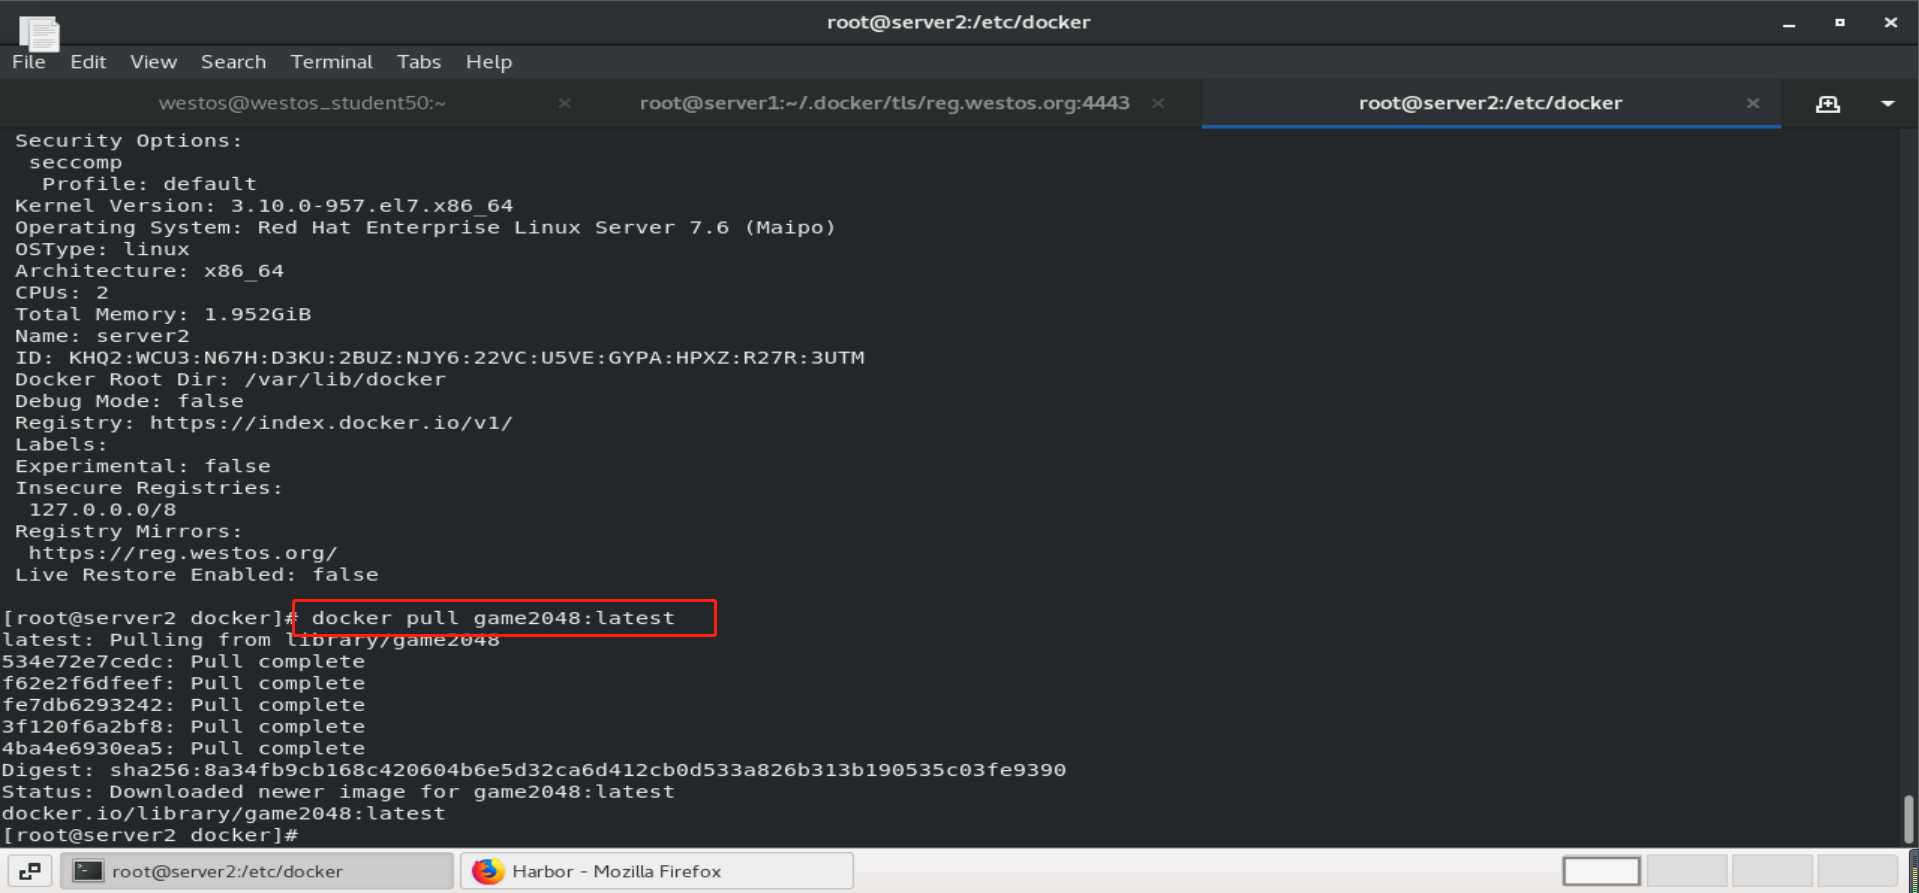The image size is (1919, 893).
Task: Close the westos@westos_student50 tab
Action: click(x=564, y=103)
